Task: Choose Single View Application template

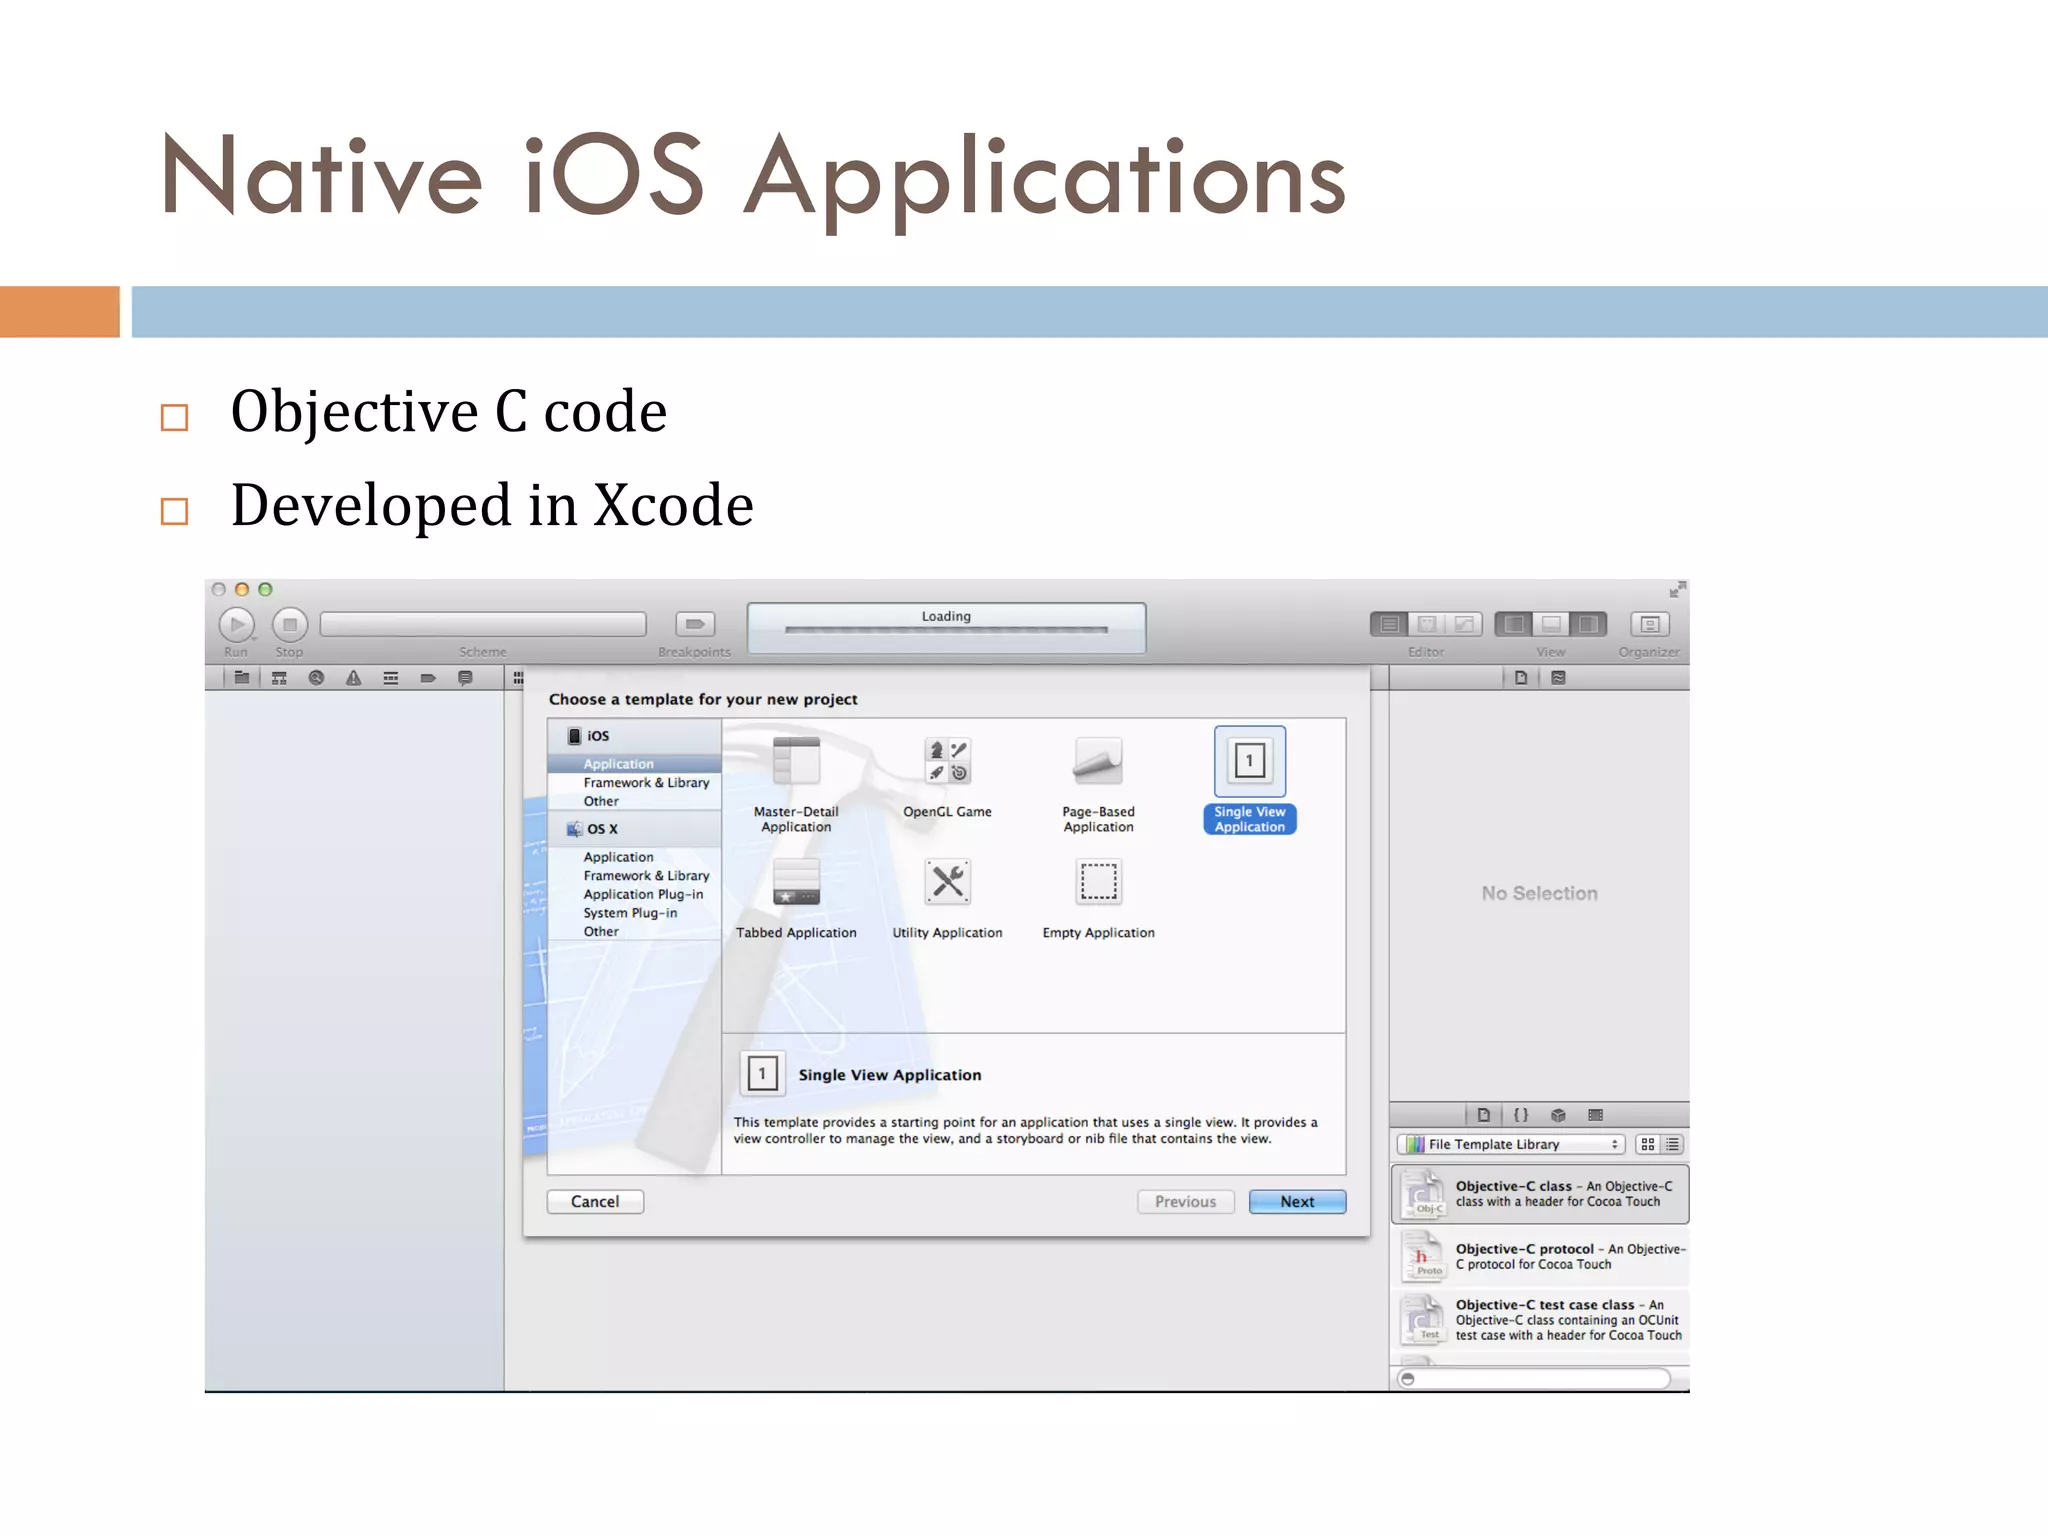Action: click(1249, 781)
